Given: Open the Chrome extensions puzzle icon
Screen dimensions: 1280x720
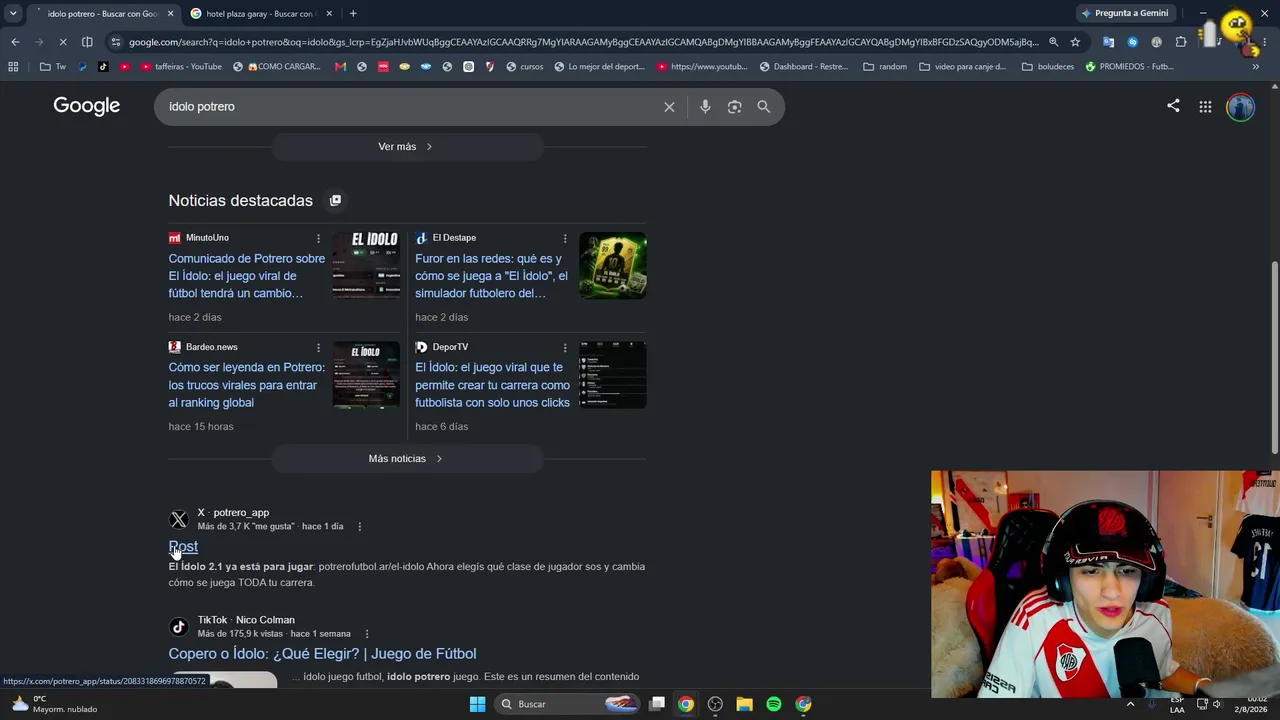Looking at the screenshot, I should click(x=1181, y=42).
